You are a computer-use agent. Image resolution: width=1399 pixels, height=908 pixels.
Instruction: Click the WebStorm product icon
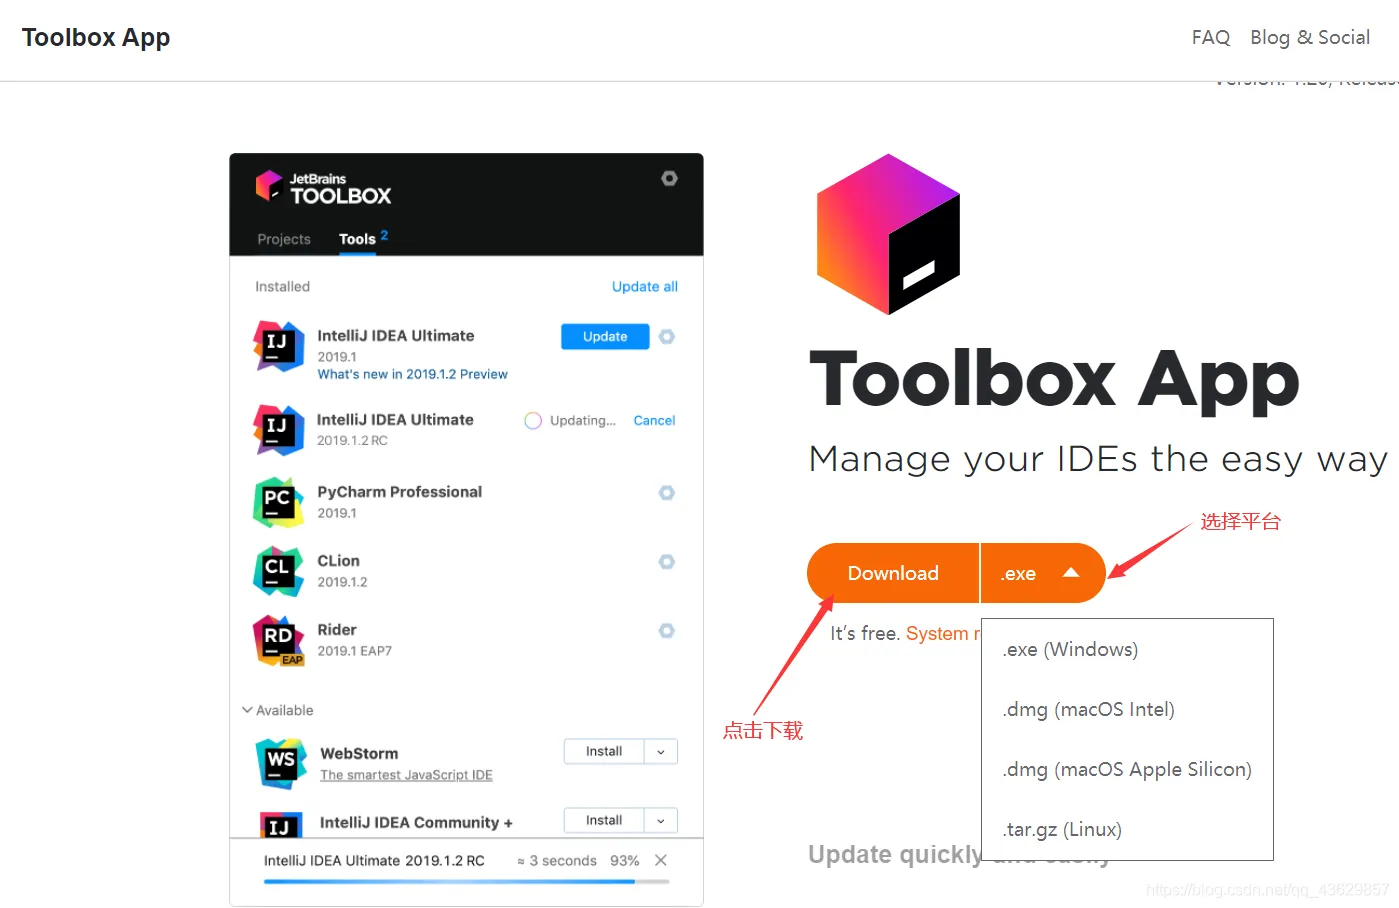[281, 764]
